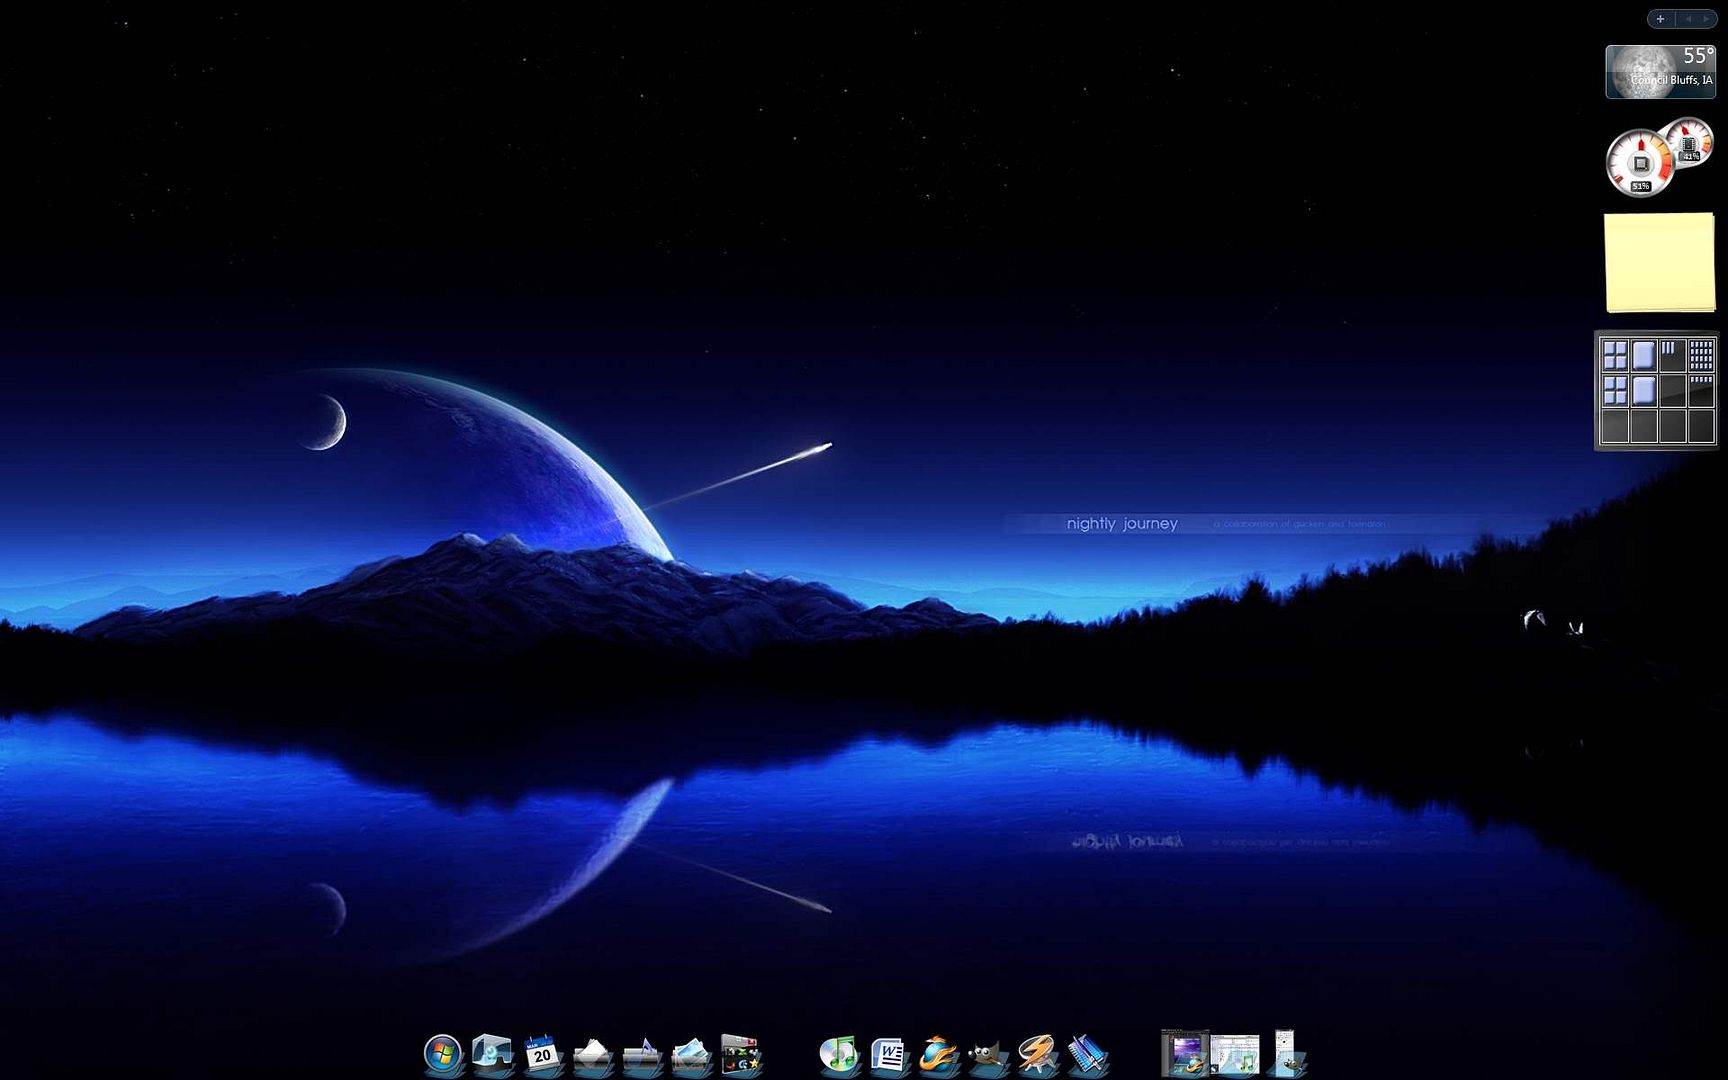Click the large CPU meter dial showing 51%
The image size is (1728, 1080).
click(1639, 163)
